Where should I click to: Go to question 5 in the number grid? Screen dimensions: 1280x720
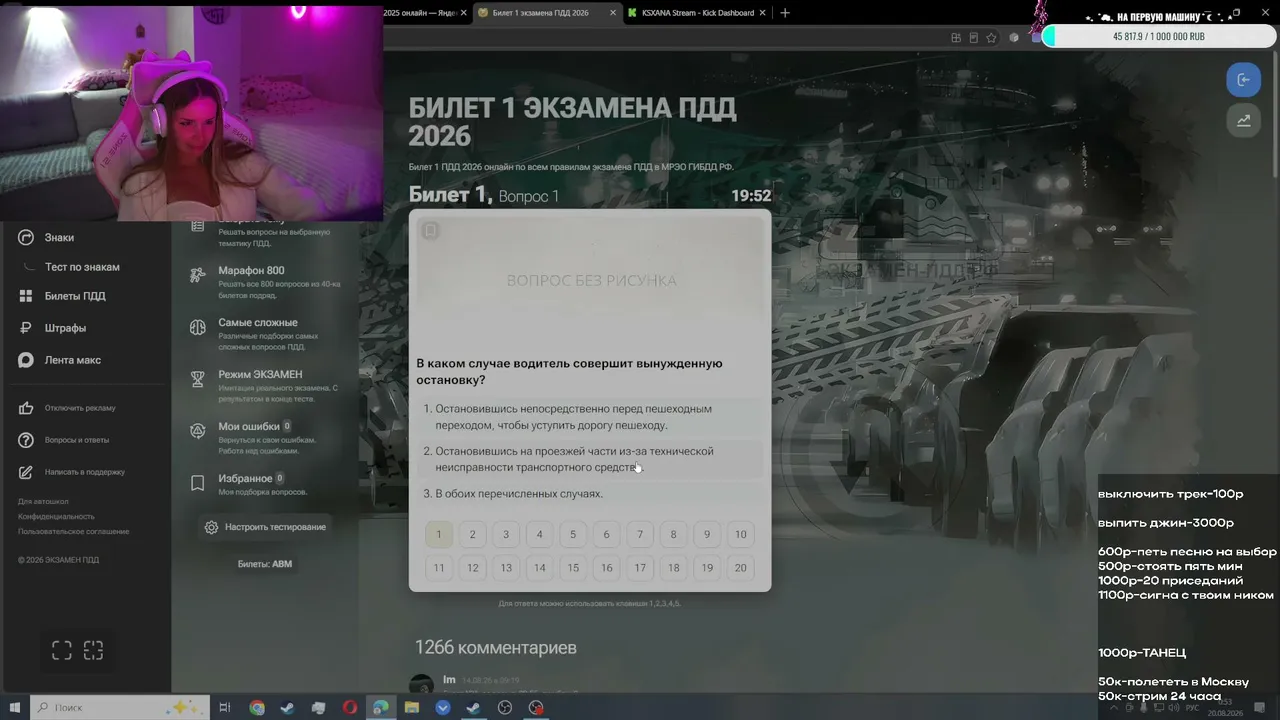point(573,534)
